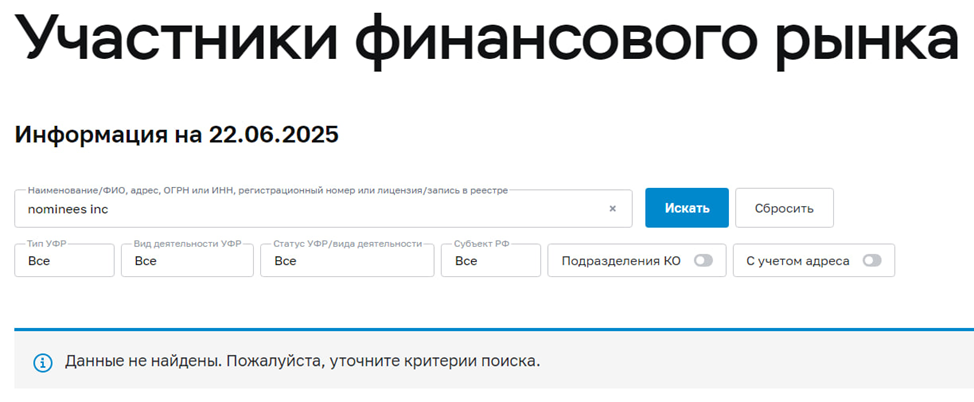Click the Тип УФР caption label
Viewport: 974px width, 402px height.
click(x=49, y=244)
